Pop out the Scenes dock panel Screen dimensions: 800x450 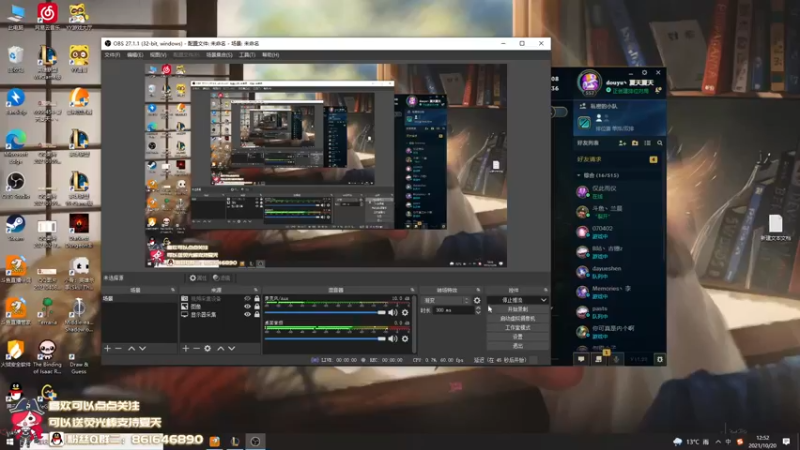click(x=172, y=290)
